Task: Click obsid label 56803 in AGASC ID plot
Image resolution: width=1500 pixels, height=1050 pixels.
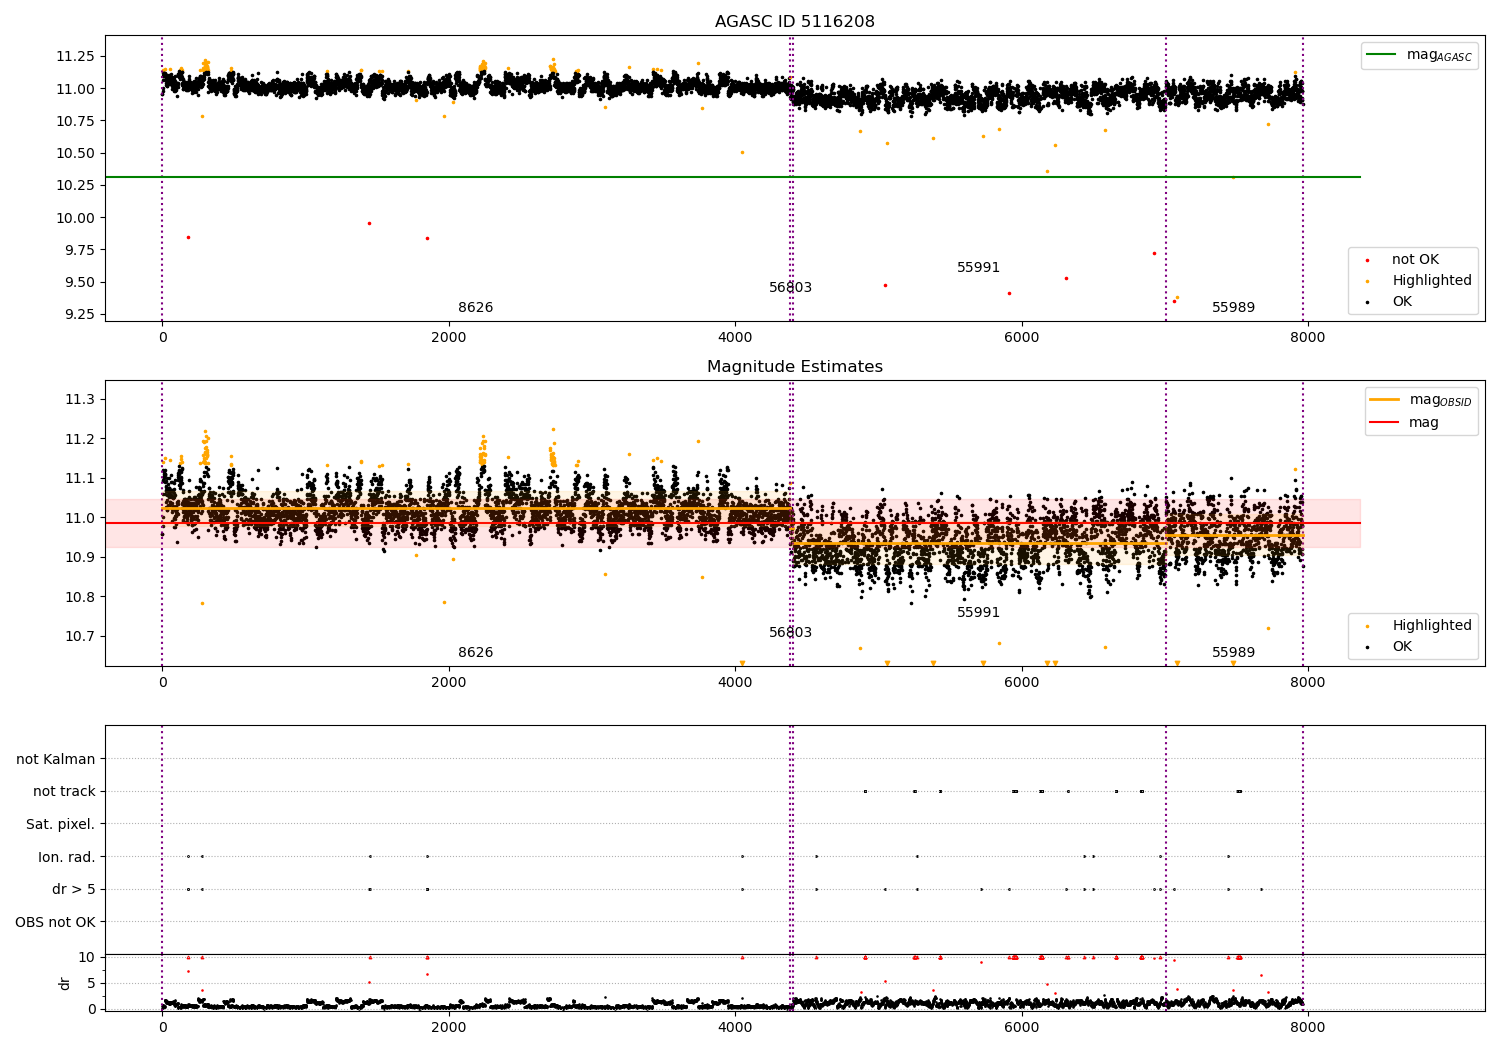Action: (790, 287)
